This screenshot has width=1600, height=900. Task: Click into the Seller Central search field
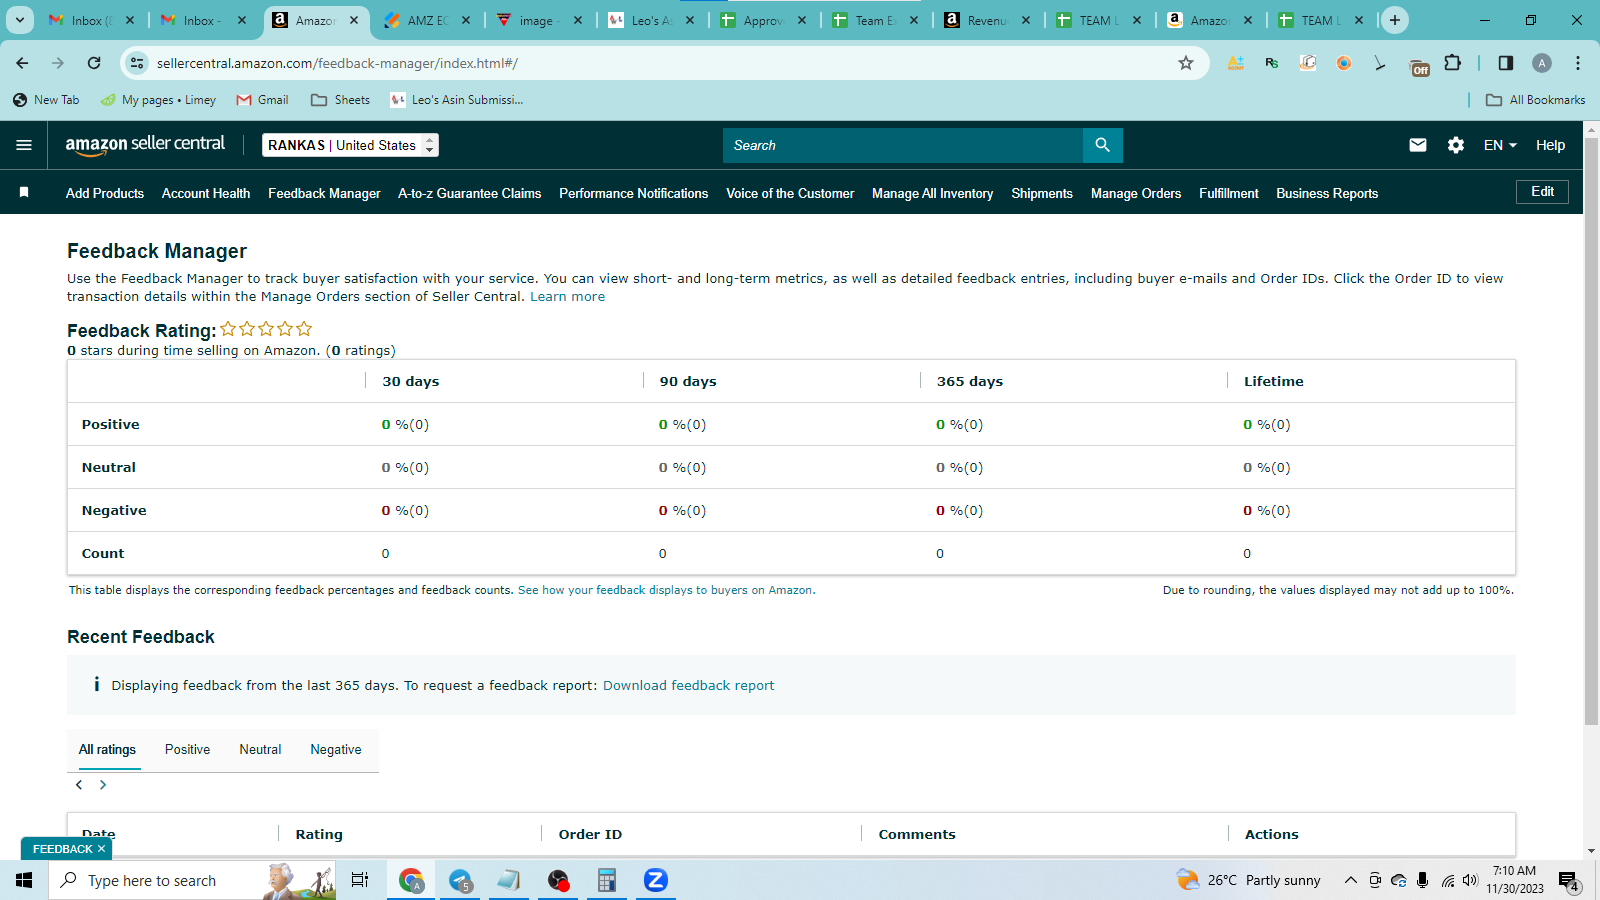coord(903,145)
